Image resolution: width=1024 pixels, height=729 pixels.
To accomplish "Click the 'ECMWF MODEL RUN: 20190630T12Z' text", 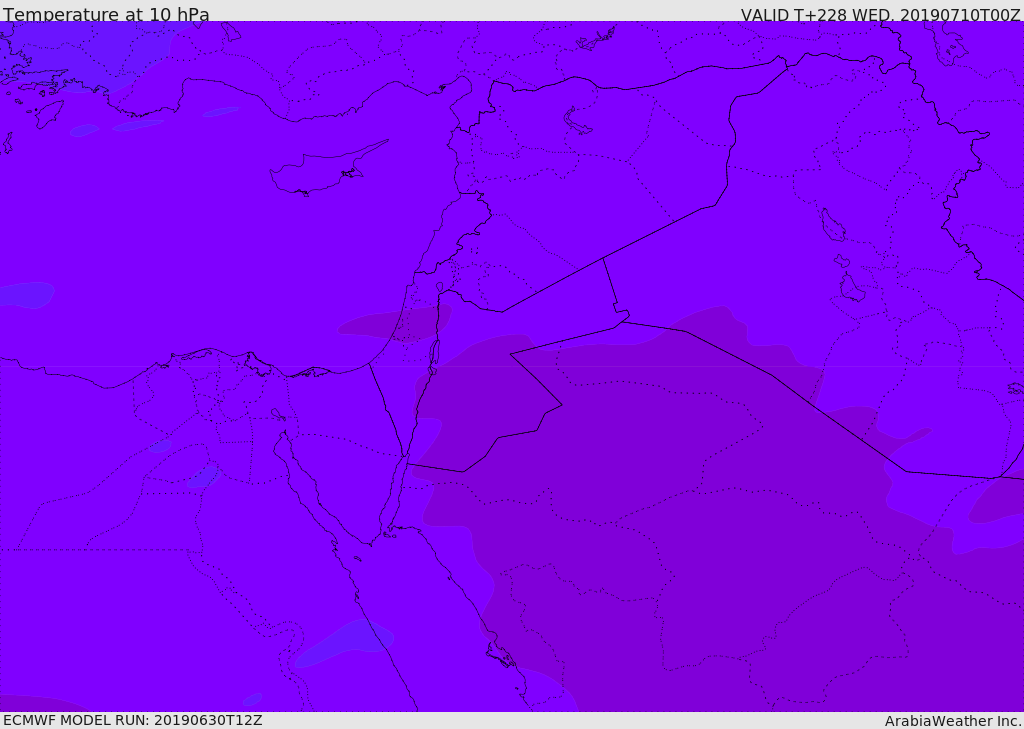I will pyautogui.click(x=133, y=720).
